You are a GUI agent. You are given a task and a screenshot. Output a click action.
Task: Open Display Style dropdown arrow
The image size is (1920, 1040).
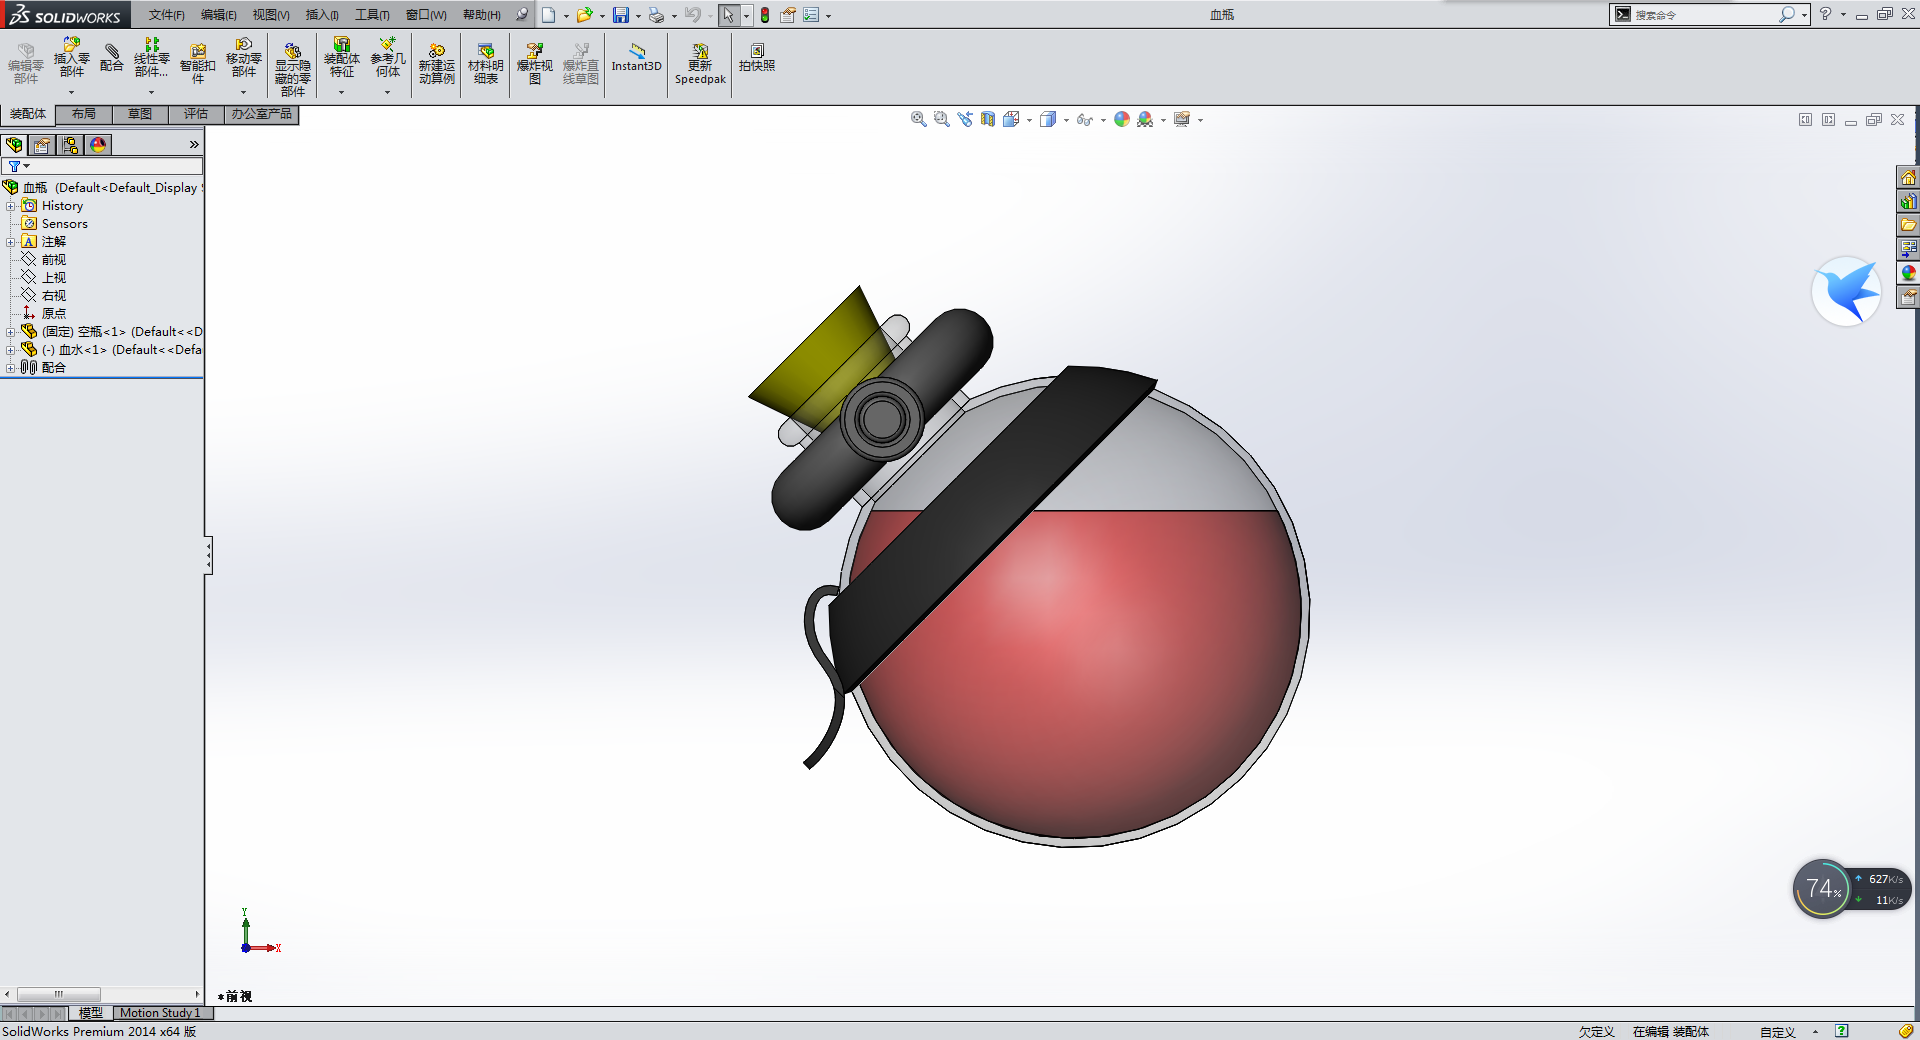[1066, 120]
